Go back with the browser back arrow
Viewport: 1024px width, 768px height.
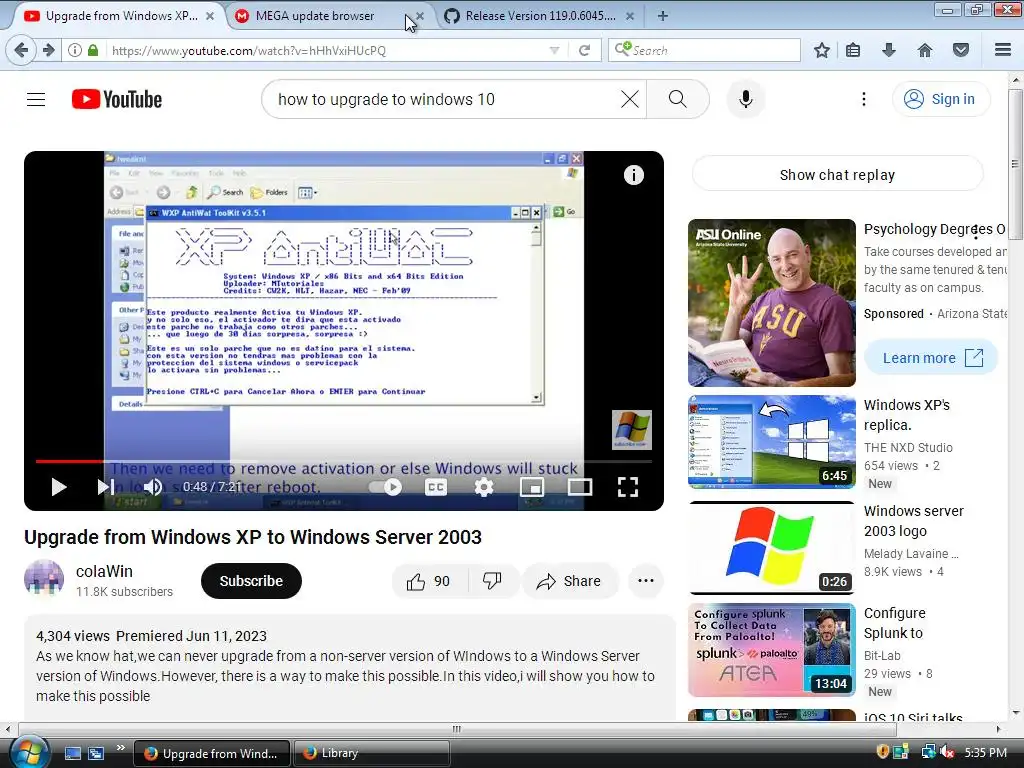(x=21, y=50)
